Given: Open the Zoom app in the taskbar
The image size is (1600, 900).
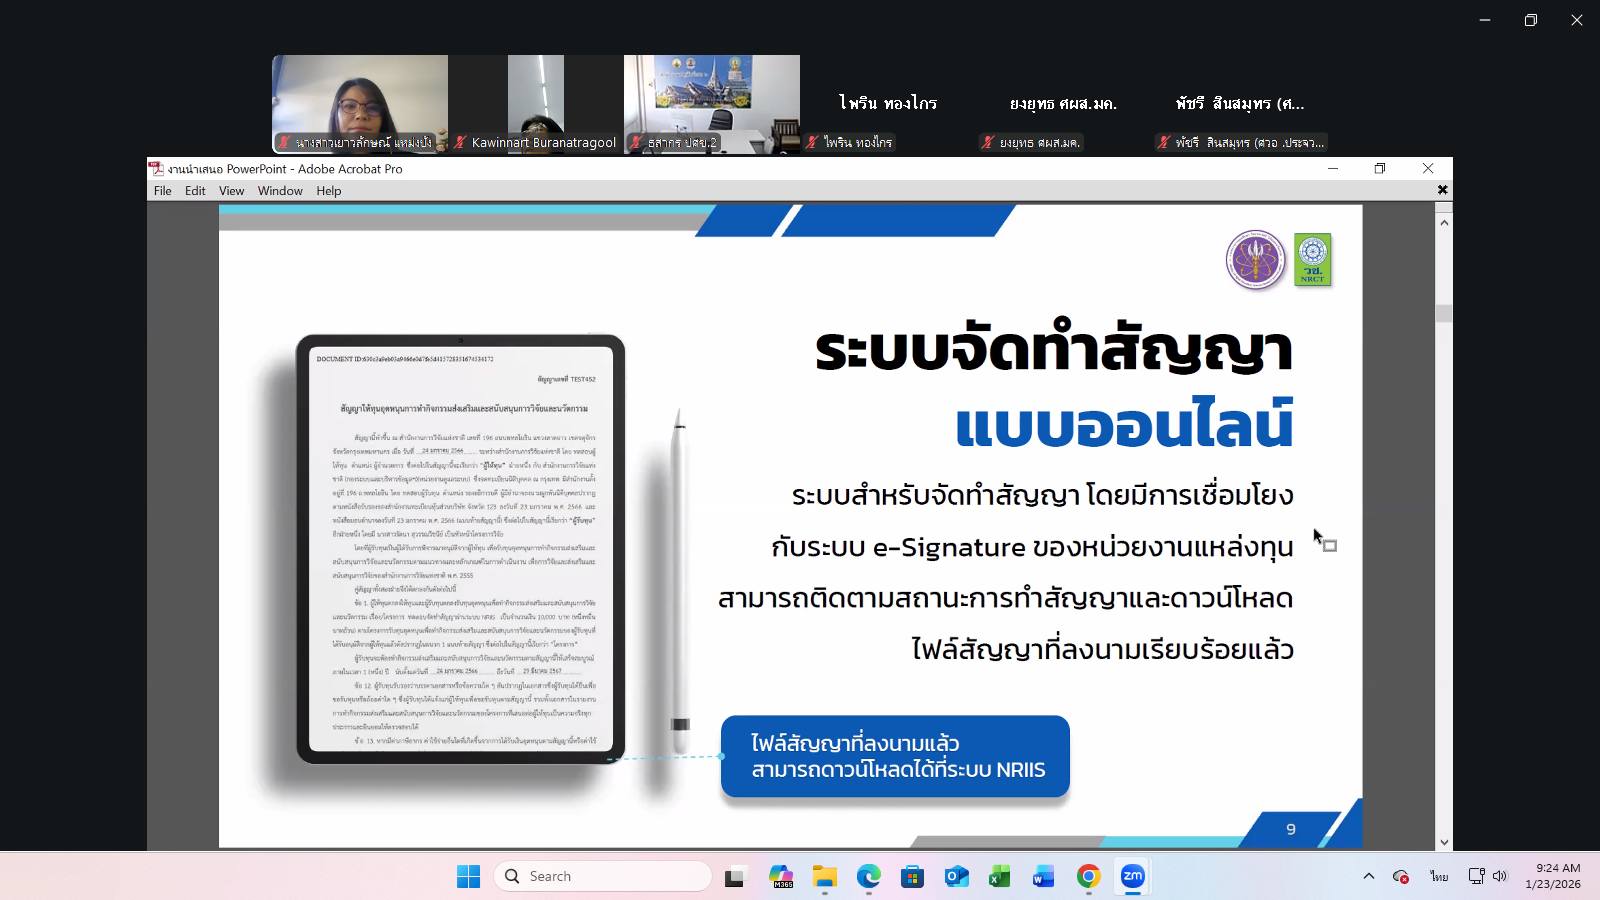Looking at the screenshot, I should (x=1132, y=876).
